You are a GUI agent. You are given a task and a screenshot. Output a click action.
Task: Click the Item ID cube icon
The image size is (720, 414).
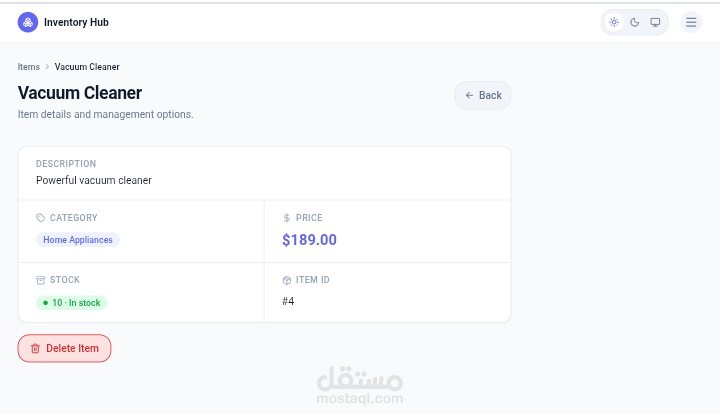pos(287,280)
